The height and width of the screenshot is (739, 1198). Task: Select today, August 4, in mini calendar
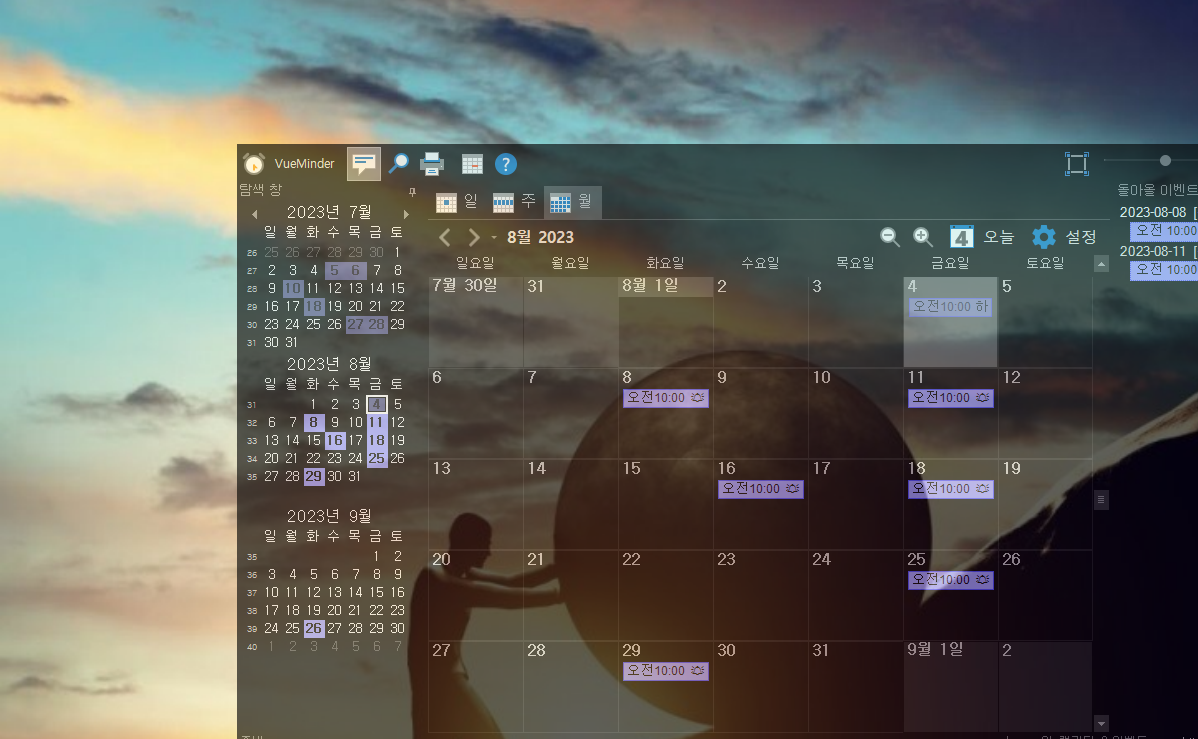point(377,404)
